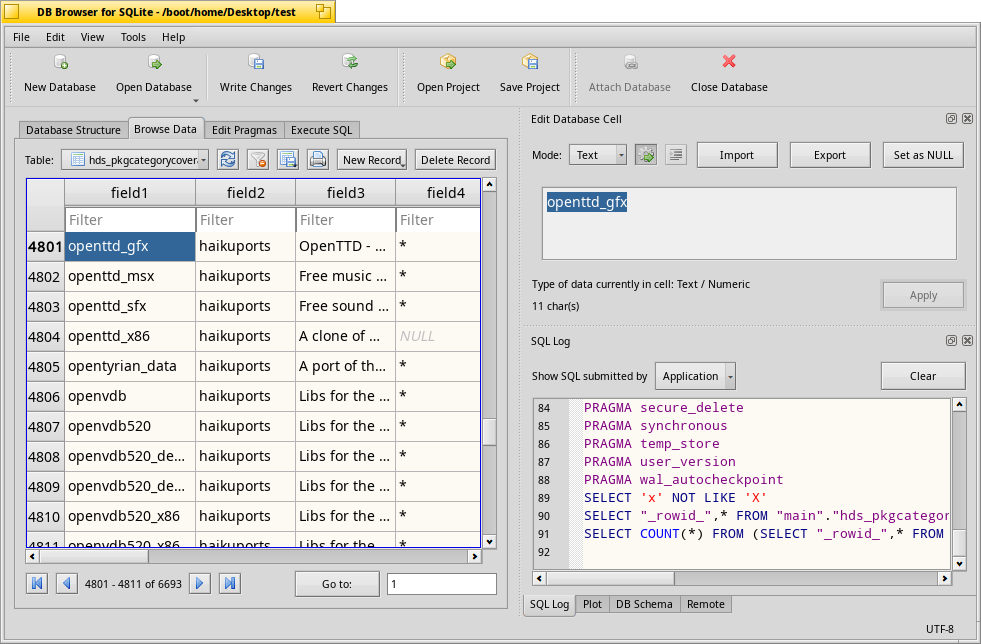Screen dimensions: 981x644
Task: Click the Open Project icon
Action: (448, 62)
